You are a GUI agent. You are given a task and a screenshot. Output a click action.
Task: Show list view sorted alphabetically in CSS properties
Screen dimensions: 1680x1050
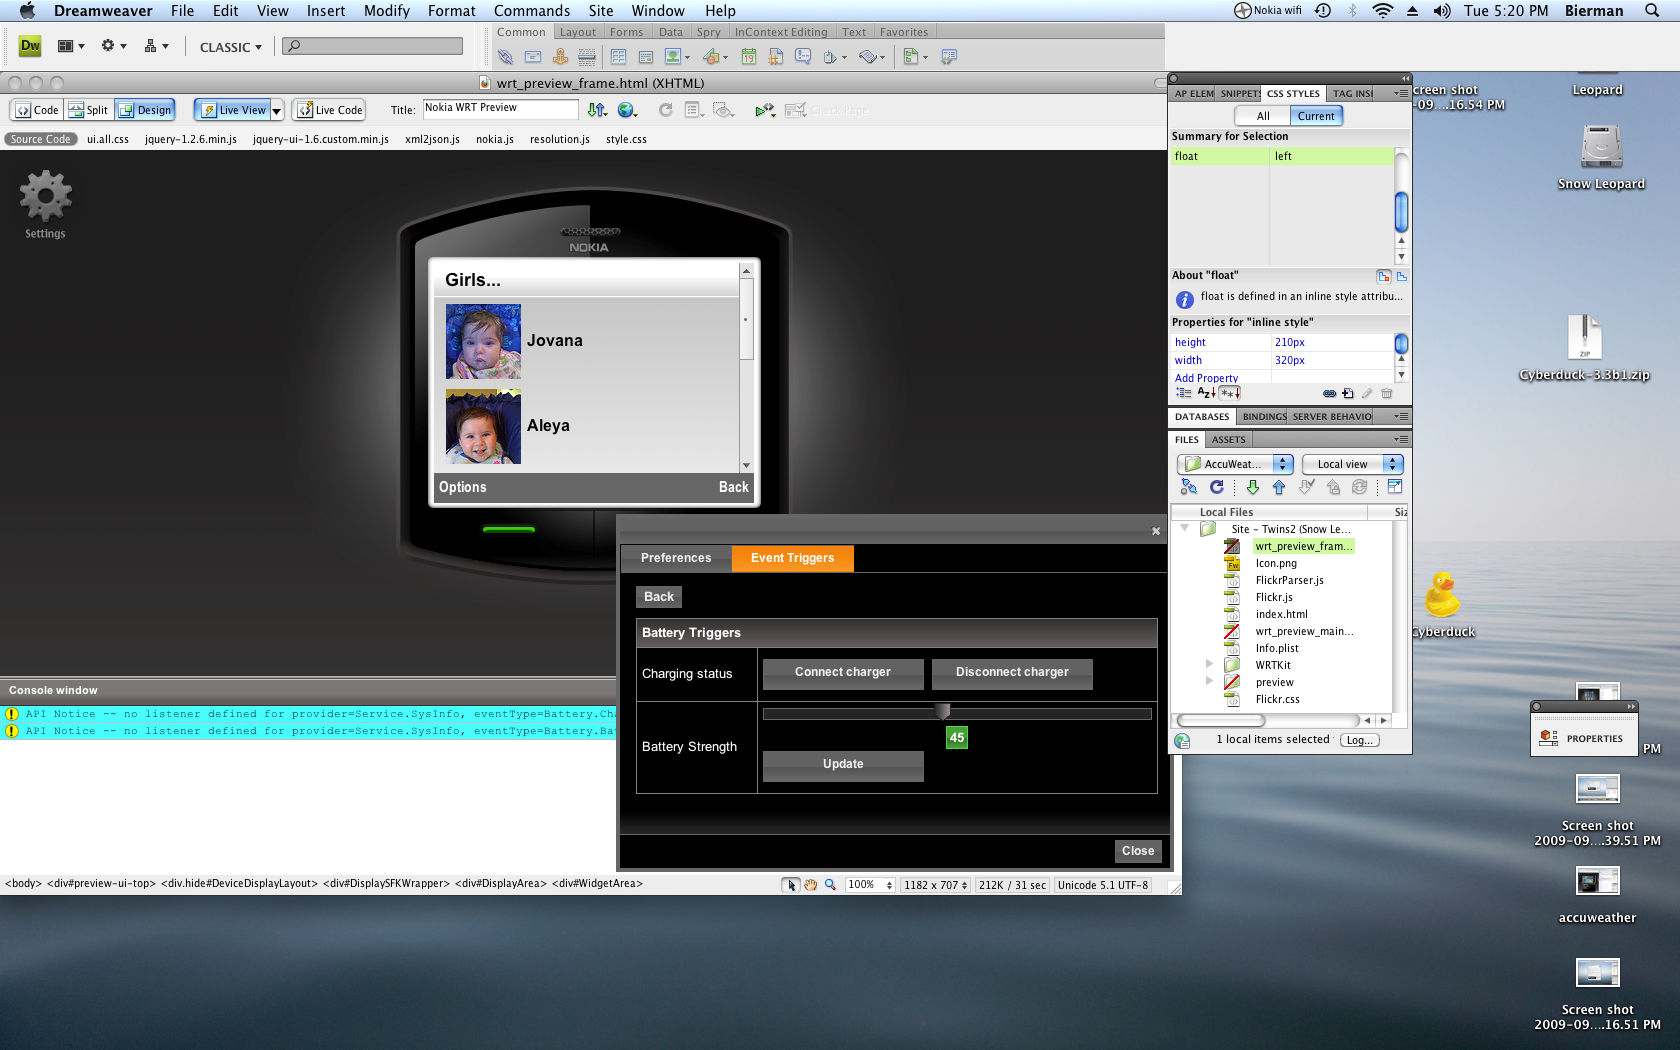coord(1207,394)
